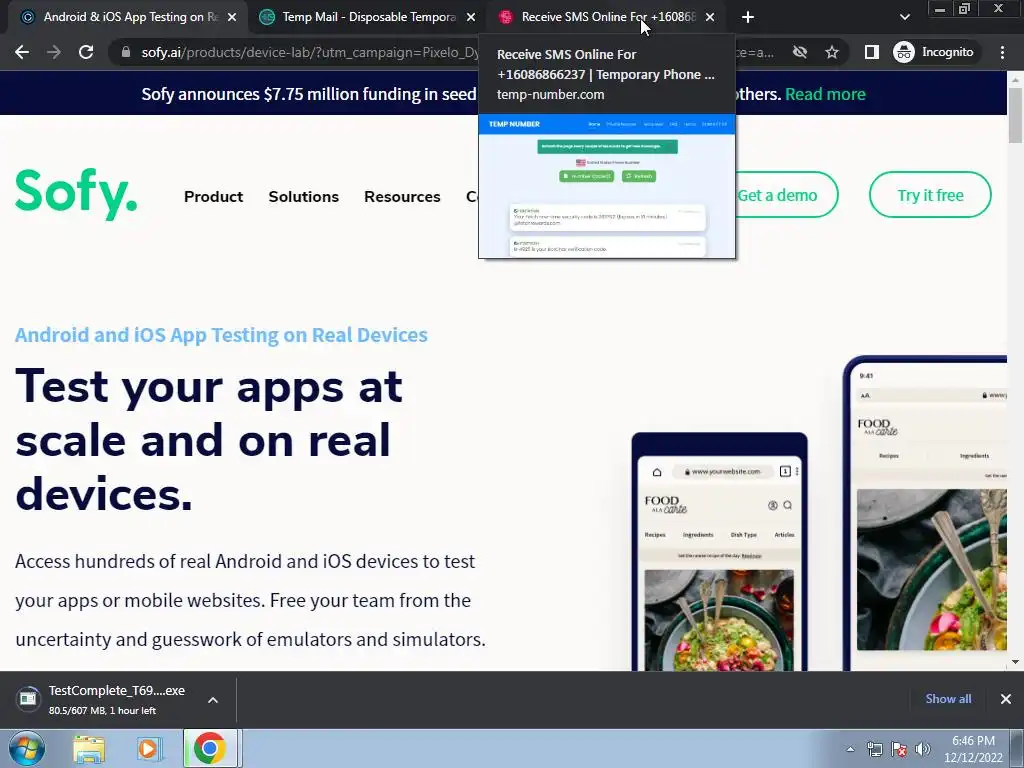
Task: Open the third-party cookies blocked eye icon
Action: [799, 52]
